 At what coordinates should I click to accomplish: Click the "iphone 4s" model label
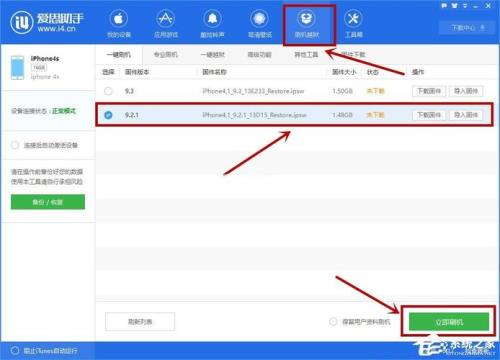[x=45, y=77]
